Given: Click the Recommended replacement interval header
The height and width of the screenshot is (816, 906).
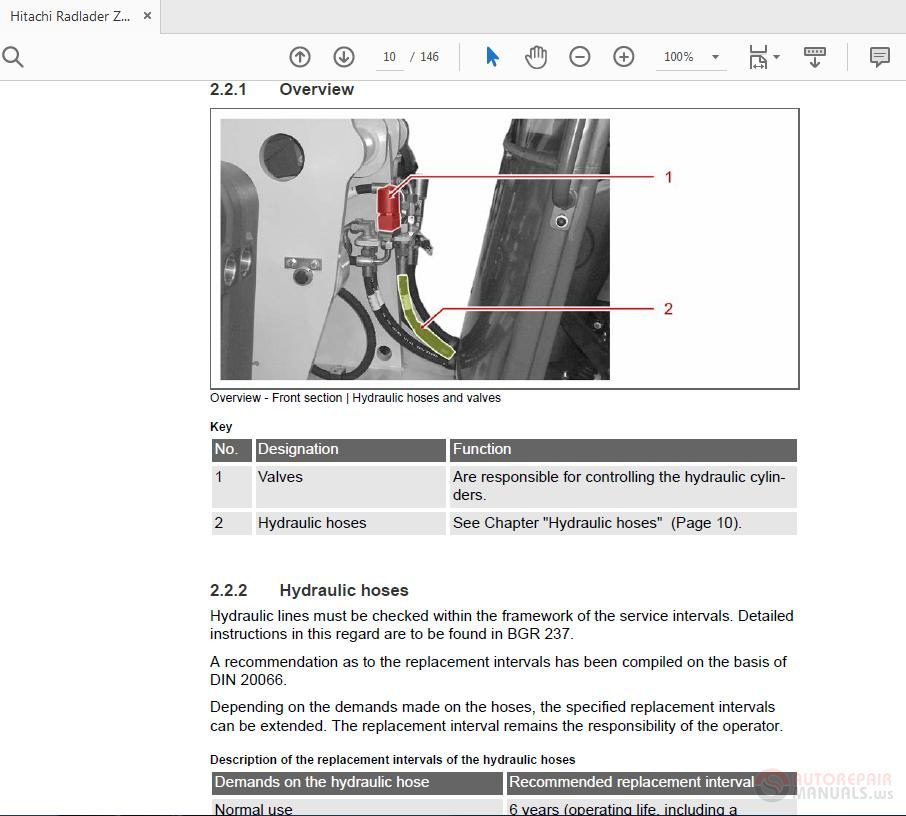Looking at the screenshot, I should pyautogui.click(x=651, y=782).
